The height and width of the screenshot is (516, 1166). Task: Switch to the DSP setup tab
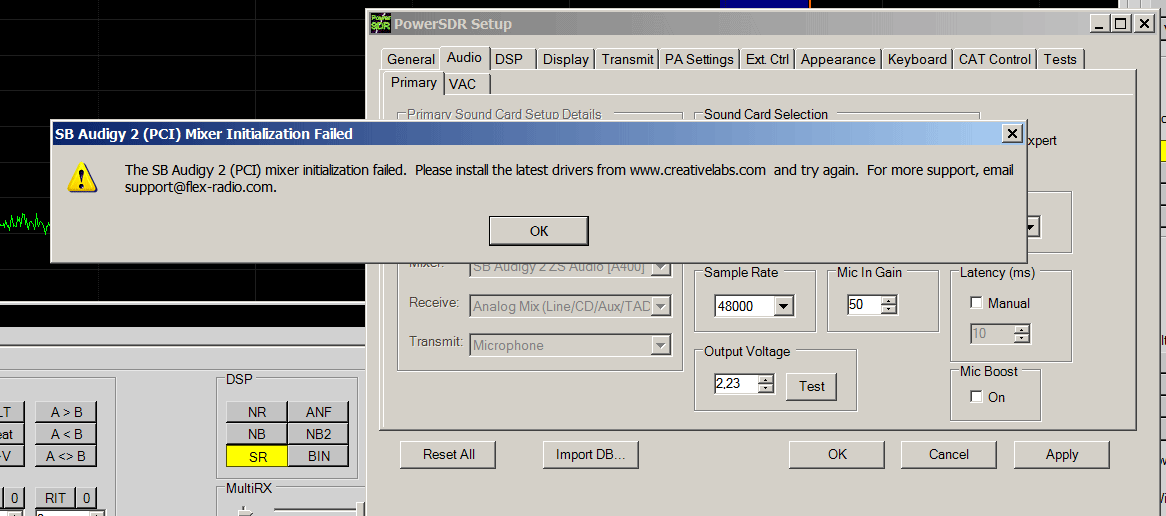pos(508,59)
